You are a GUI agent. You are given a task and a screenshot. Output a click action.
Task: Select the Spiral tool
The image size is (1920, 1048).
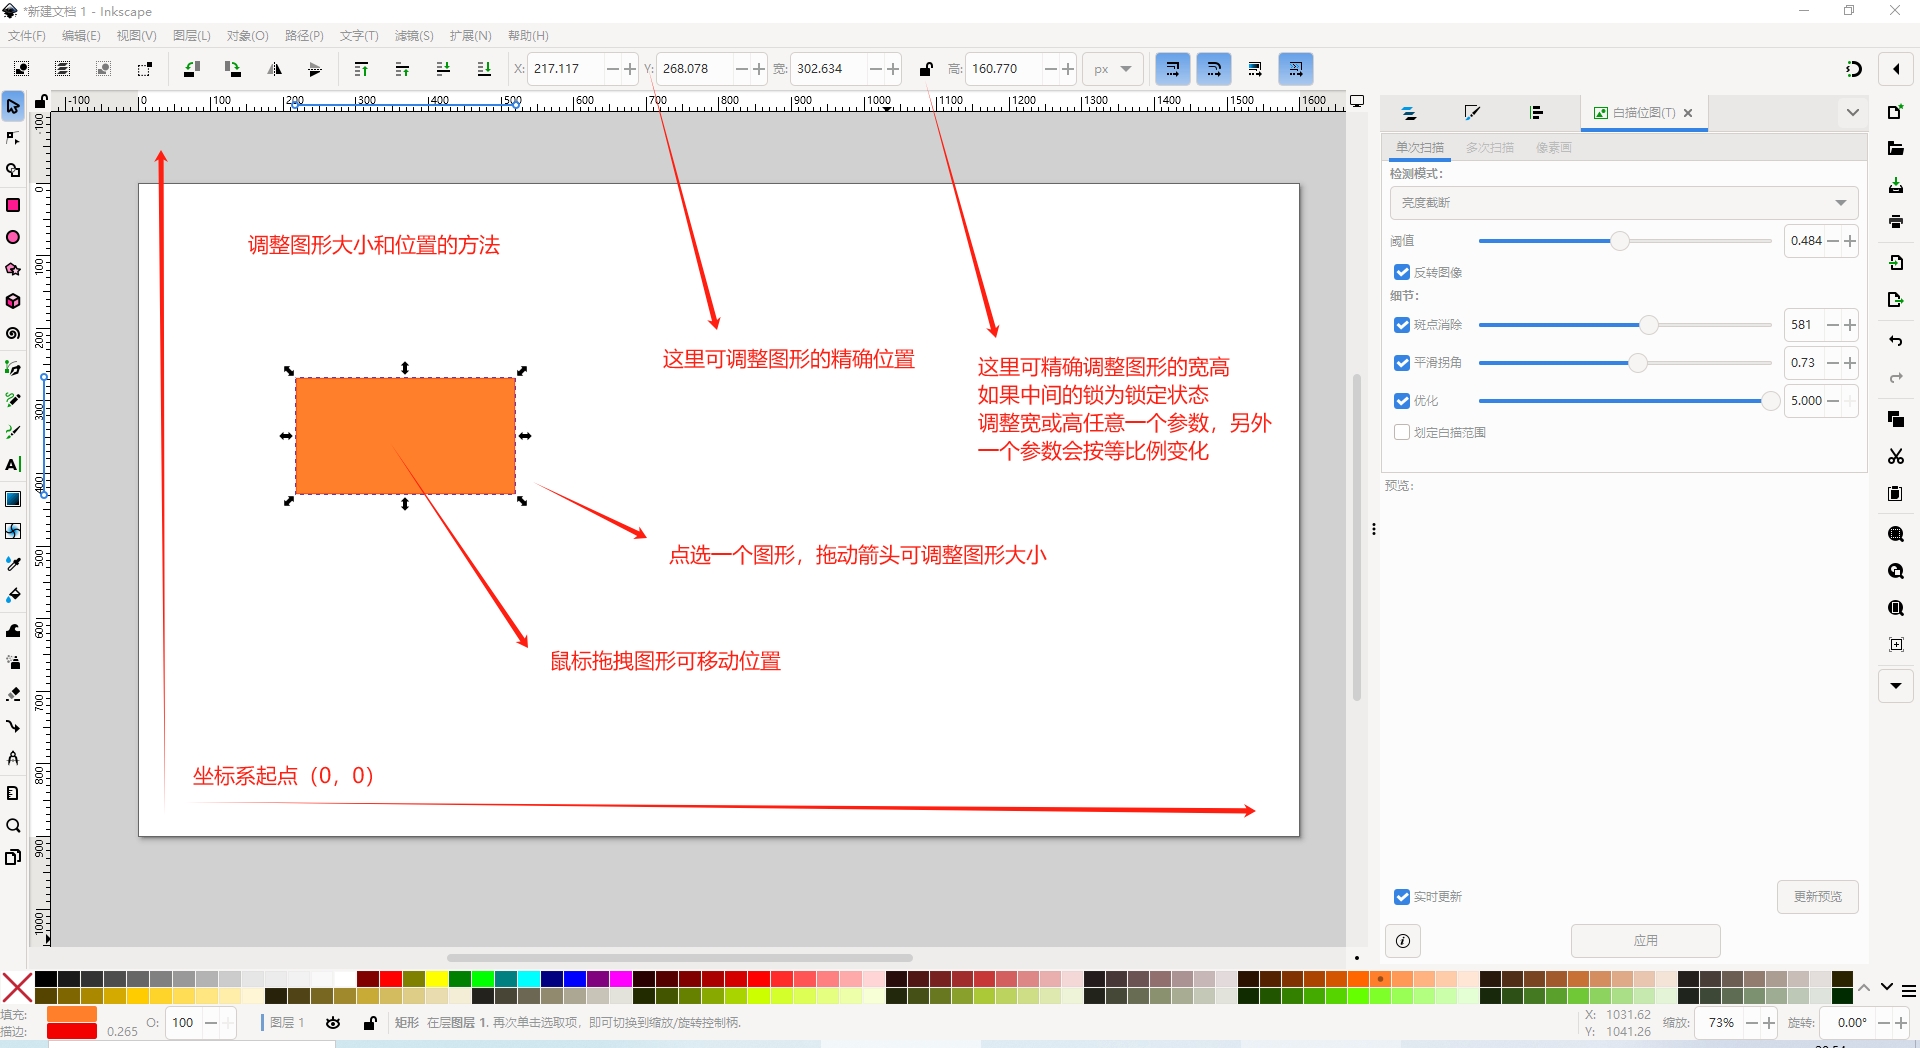click(13, 334)
